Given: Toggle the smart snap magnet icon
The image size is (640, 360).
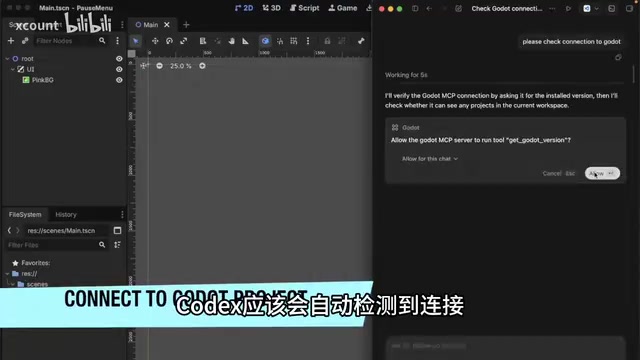Looking at the screenshot, I should click(280, 41).
